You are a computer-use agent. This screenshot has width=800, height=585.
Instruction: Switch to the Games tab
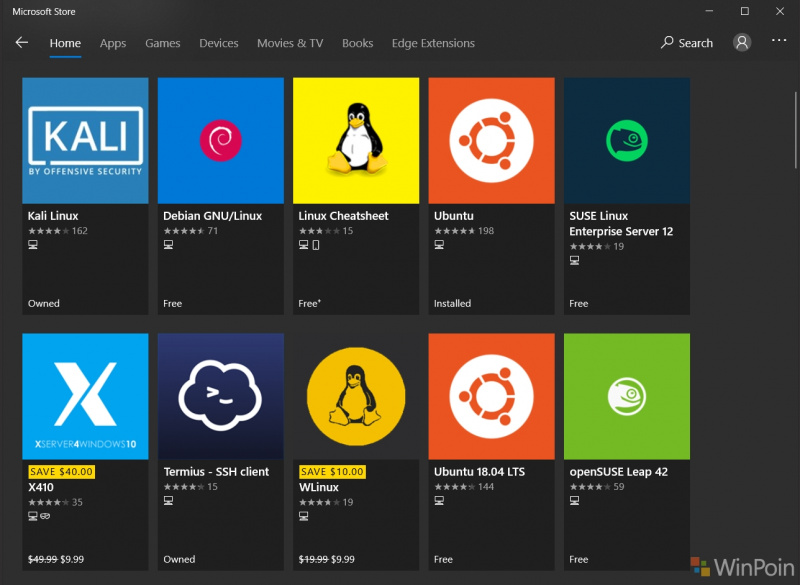pos(163,43)
